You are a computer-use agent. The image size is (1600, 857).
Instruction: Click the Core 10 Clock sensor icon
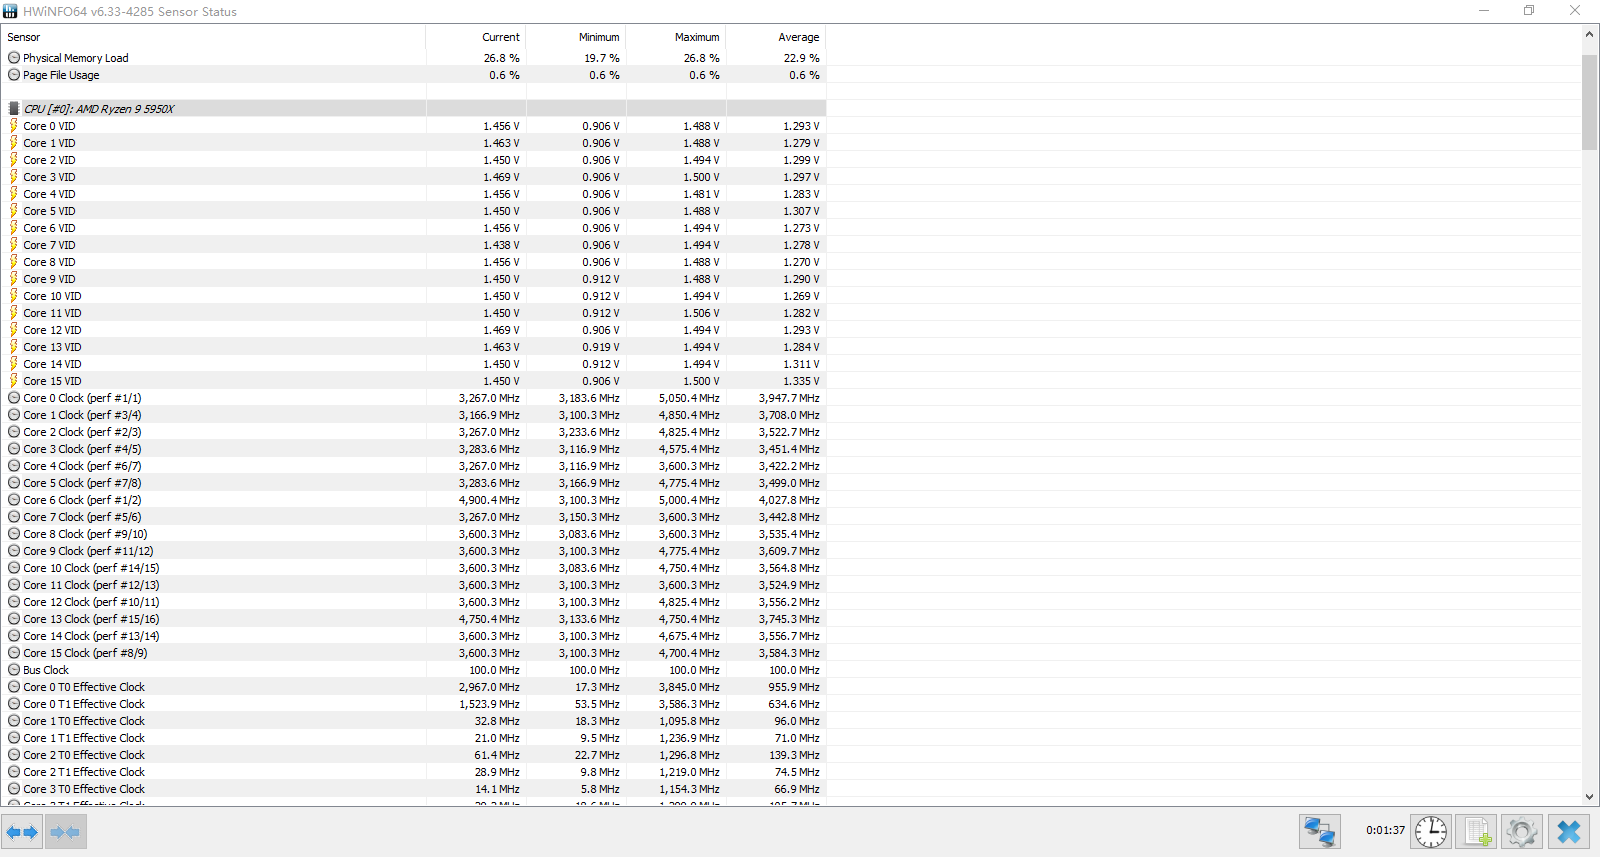click(14, 567)
